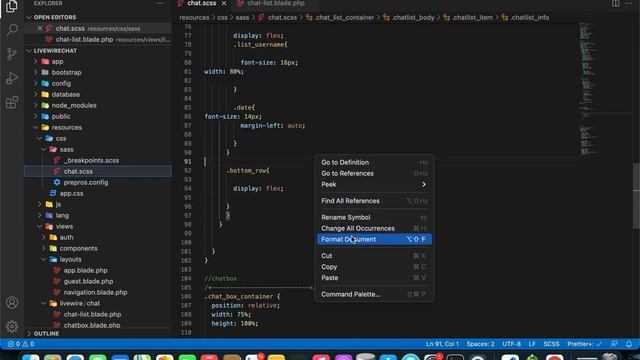
Task: Expand the public folder
Action: pos(61,117)
